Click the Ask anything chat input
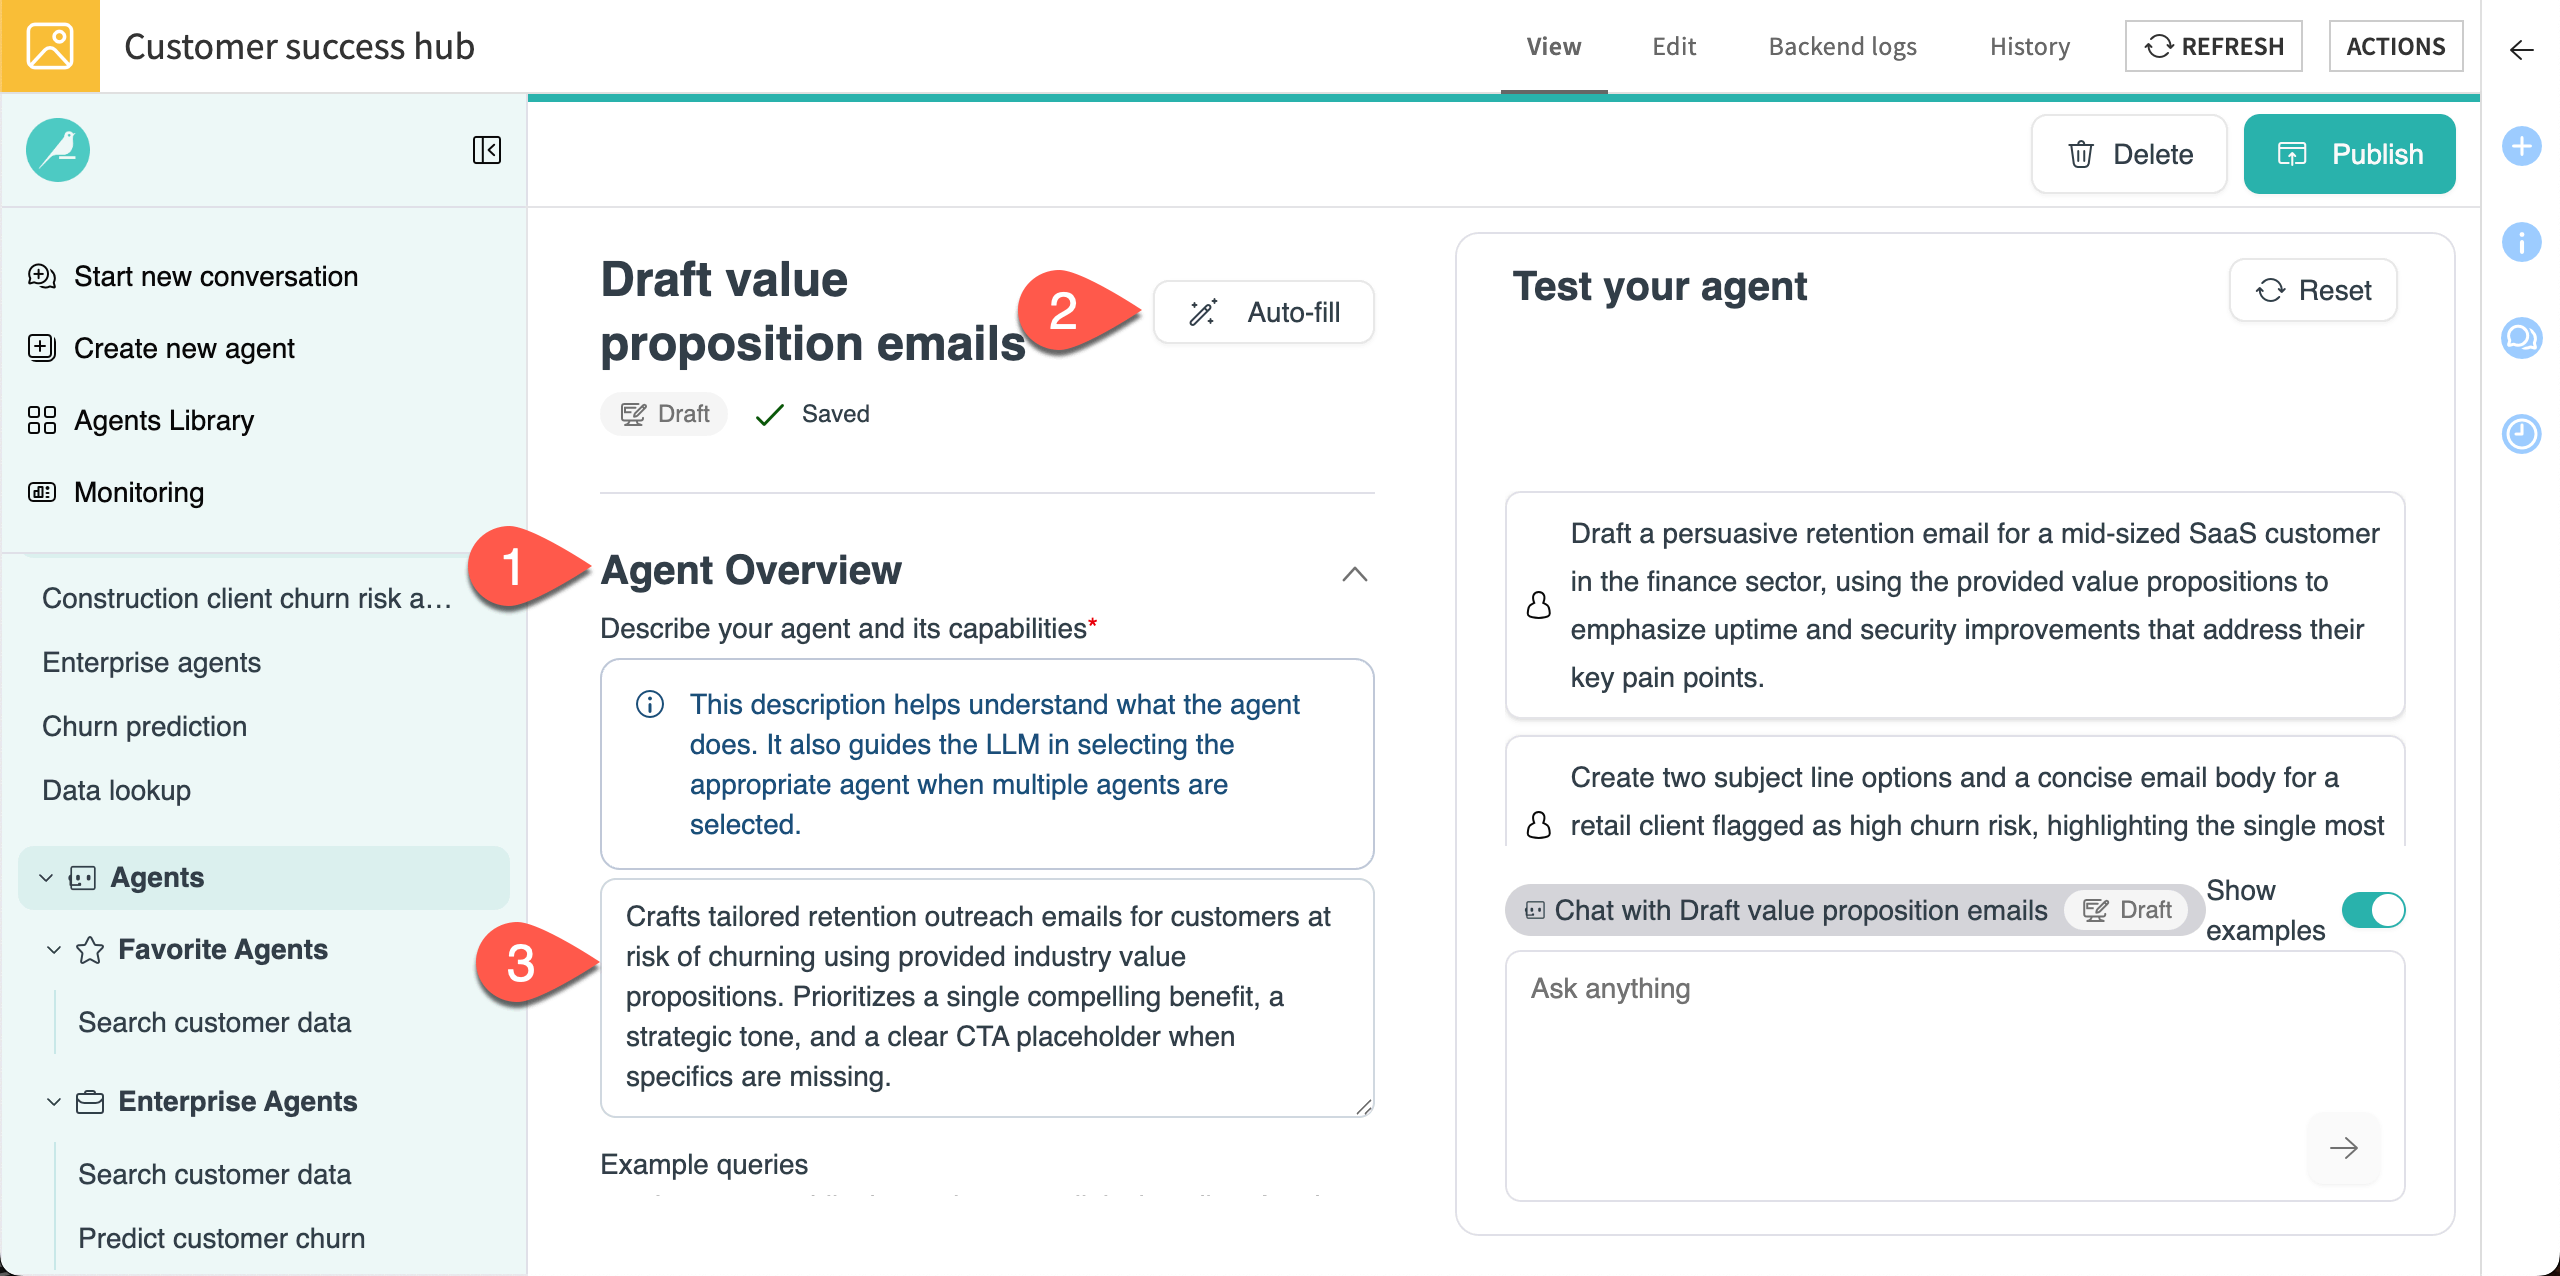Screen dimensions: 2560x1276 1900,1050
